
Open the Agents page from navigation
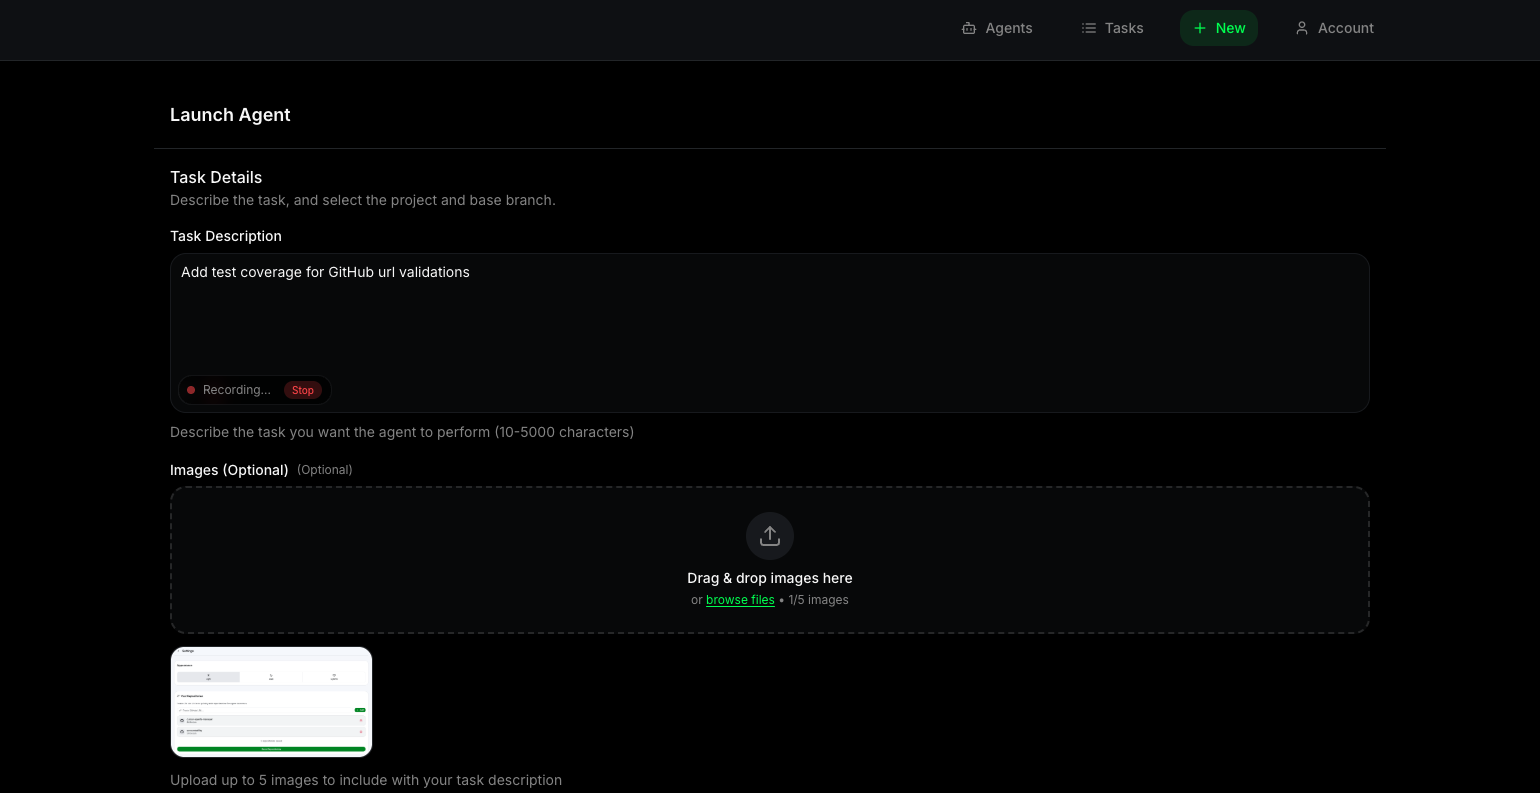(x=1008, y=28)
